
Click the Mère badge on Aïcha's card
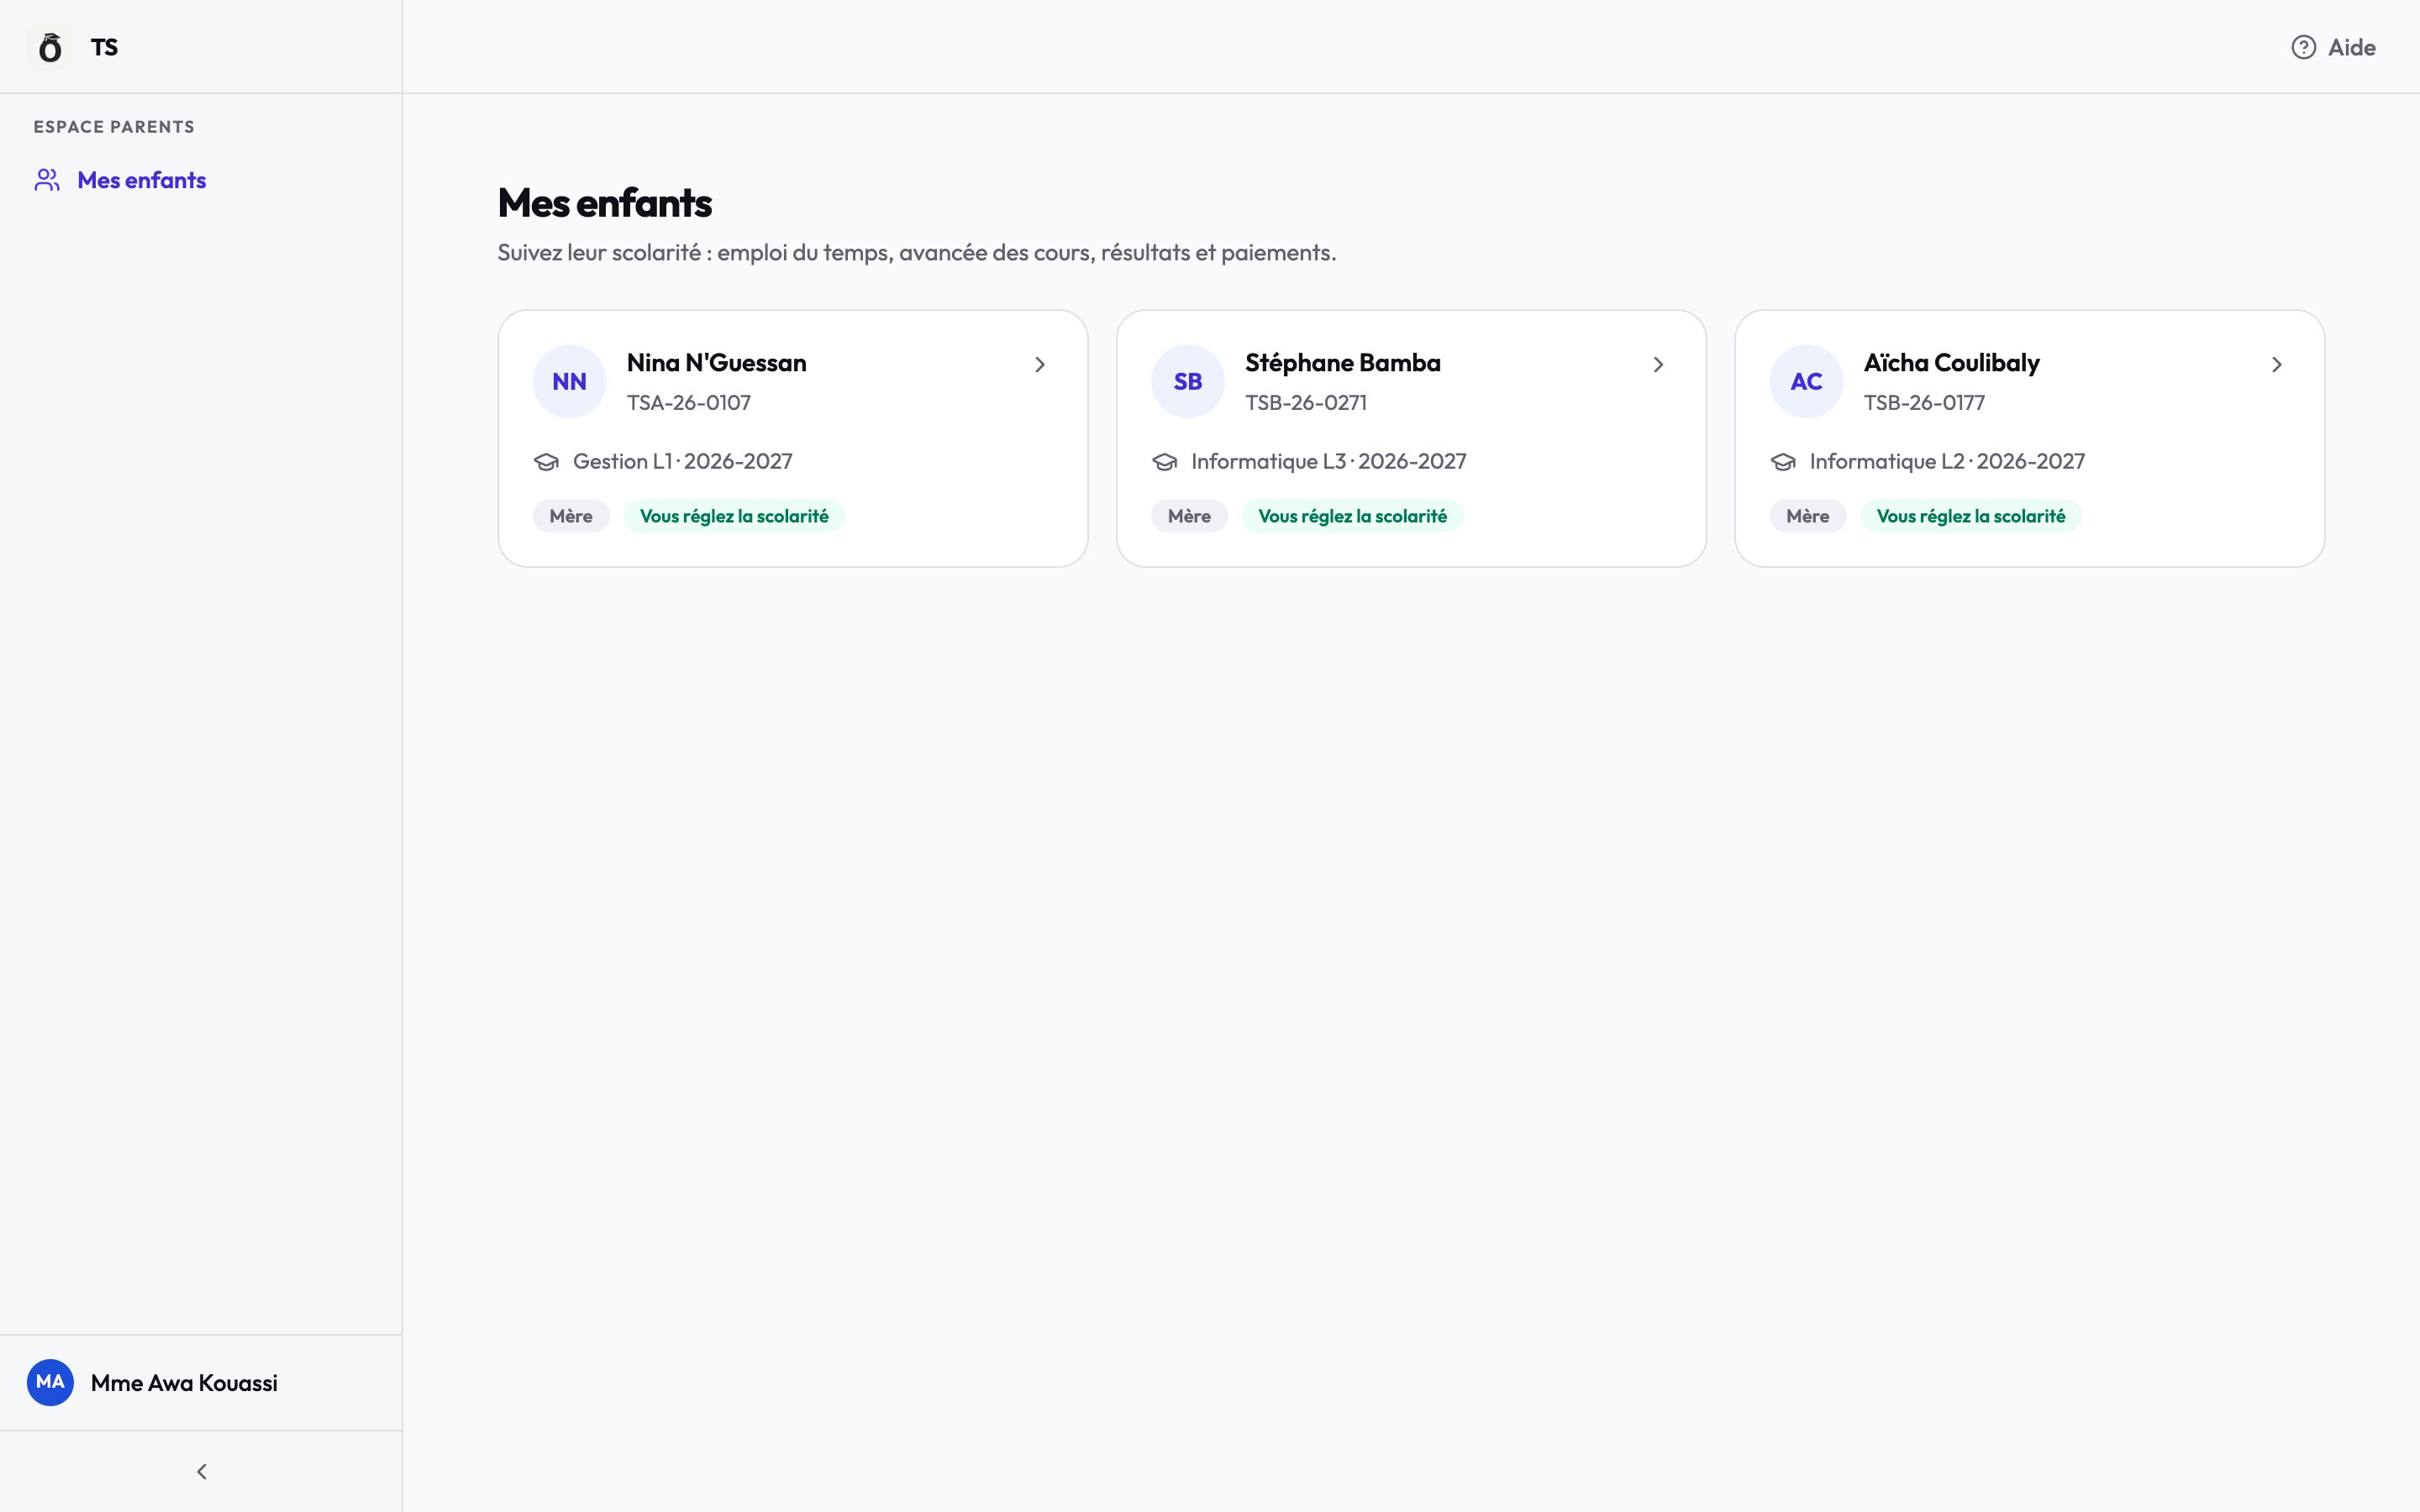[x=1808, y=516]
